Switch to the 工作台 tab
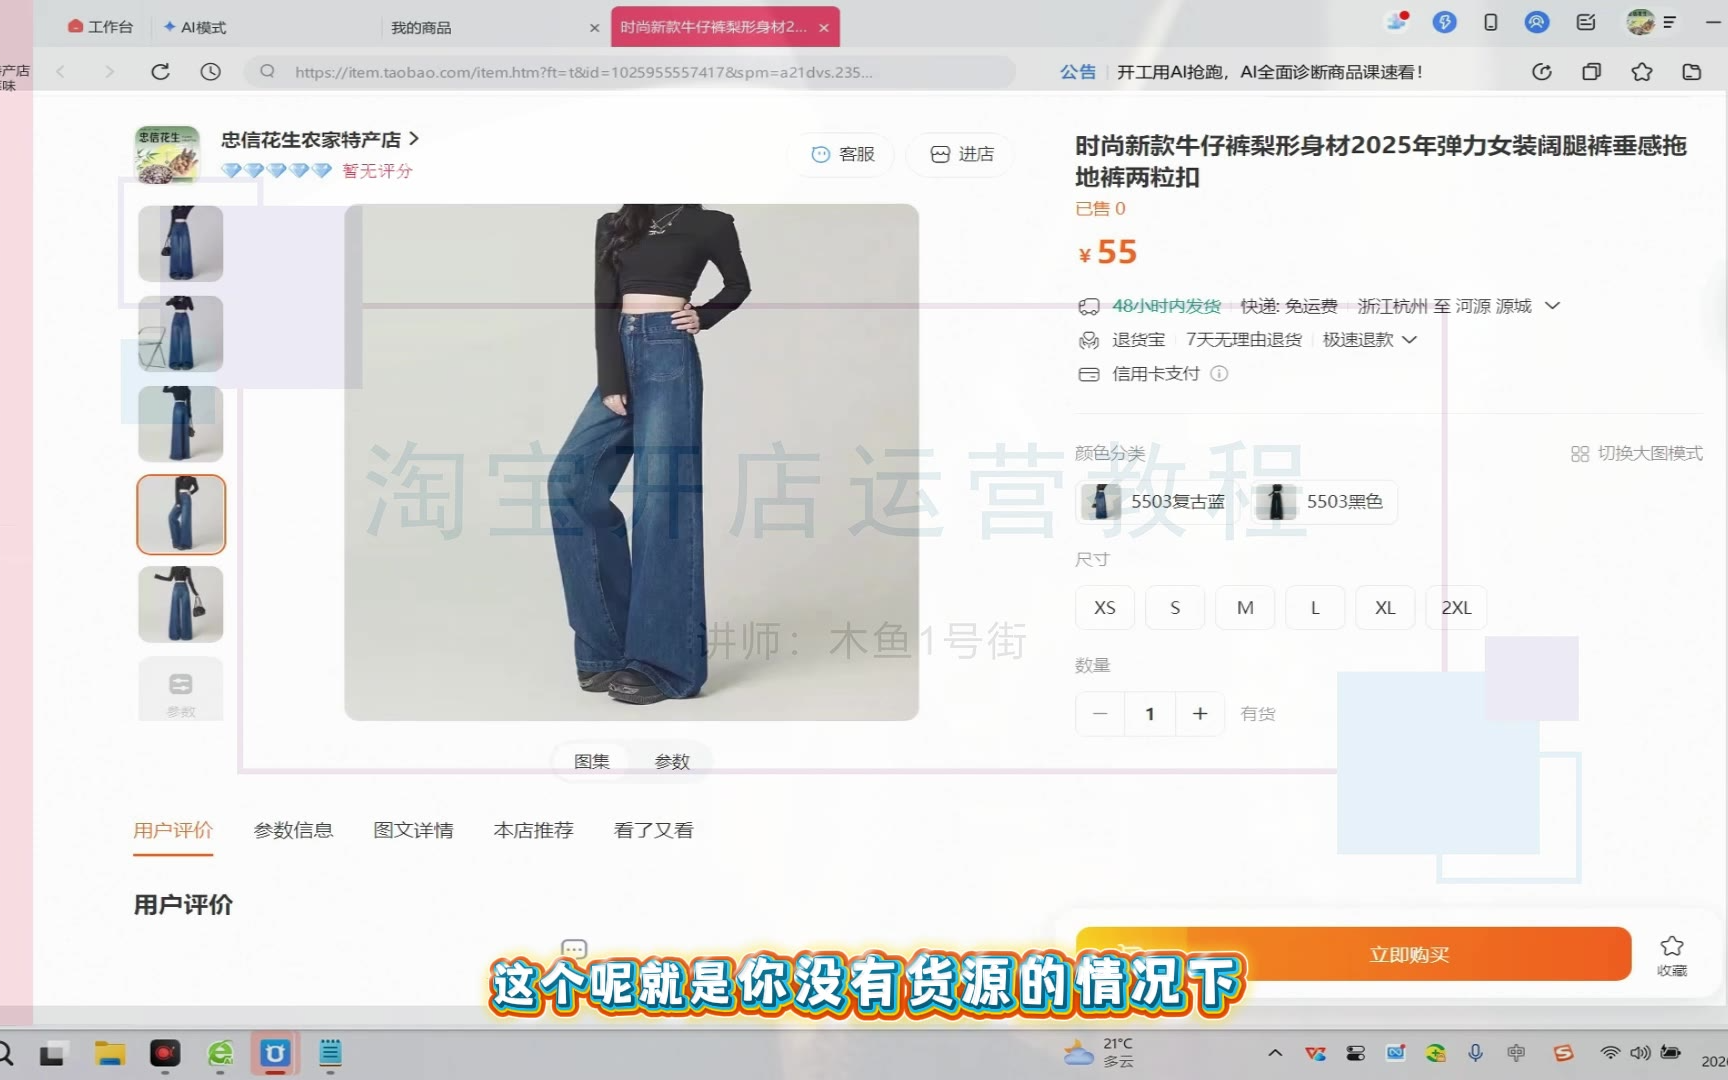This screenshot has height=1080, width=1728. (x=100, y=27)
